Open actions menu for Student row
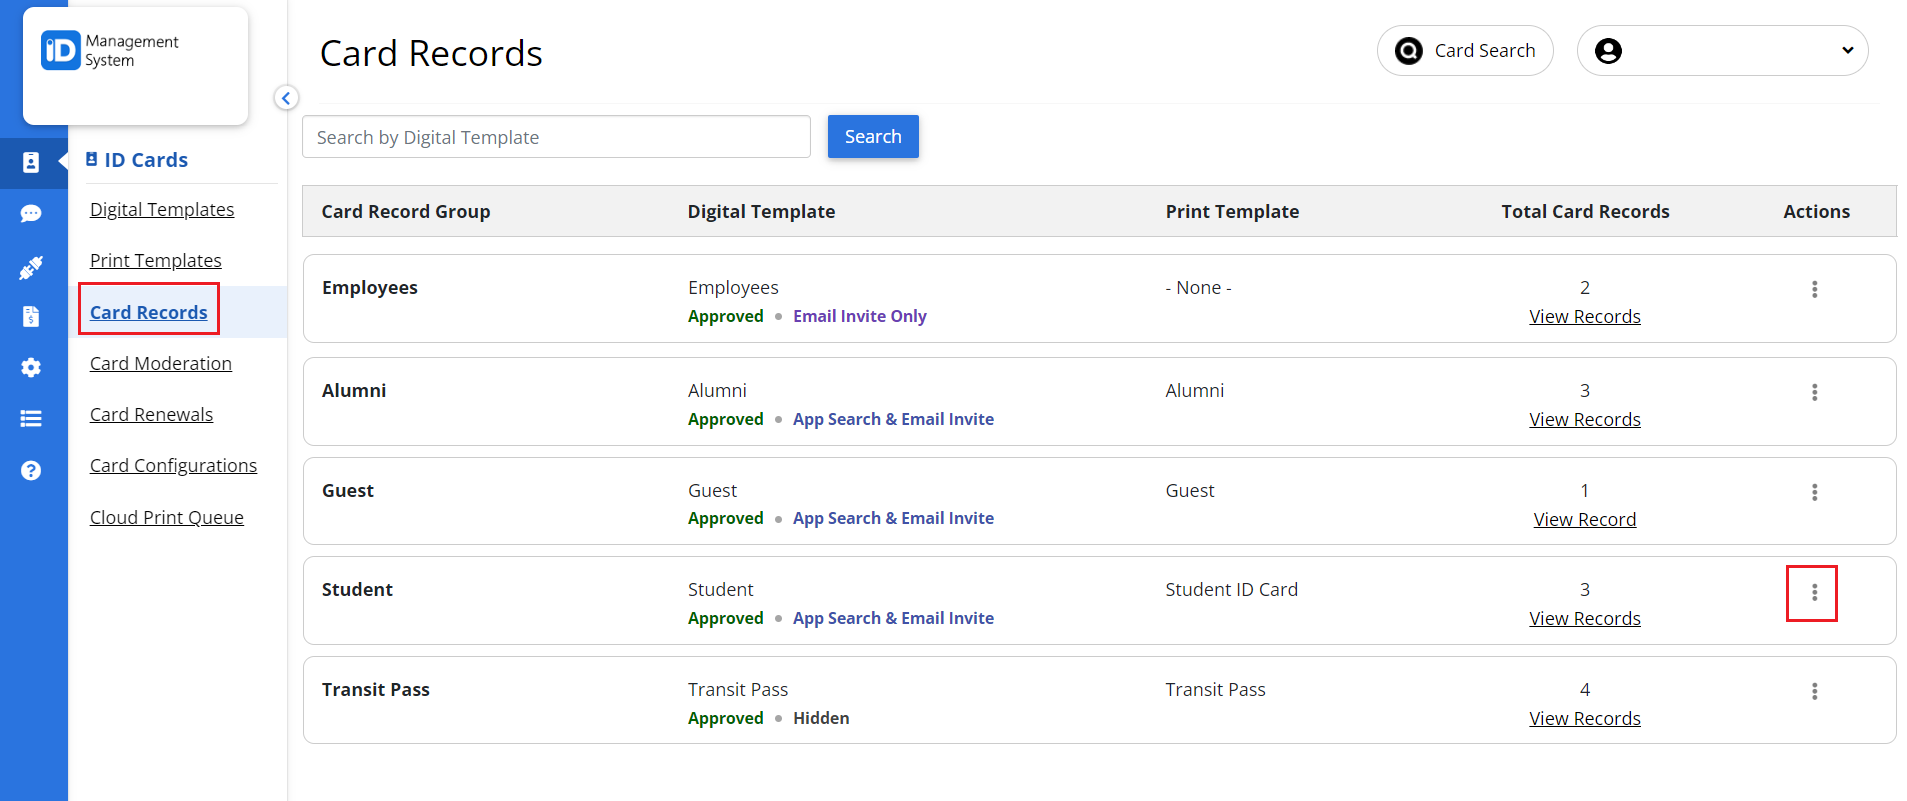 [x=1814, y=593]
